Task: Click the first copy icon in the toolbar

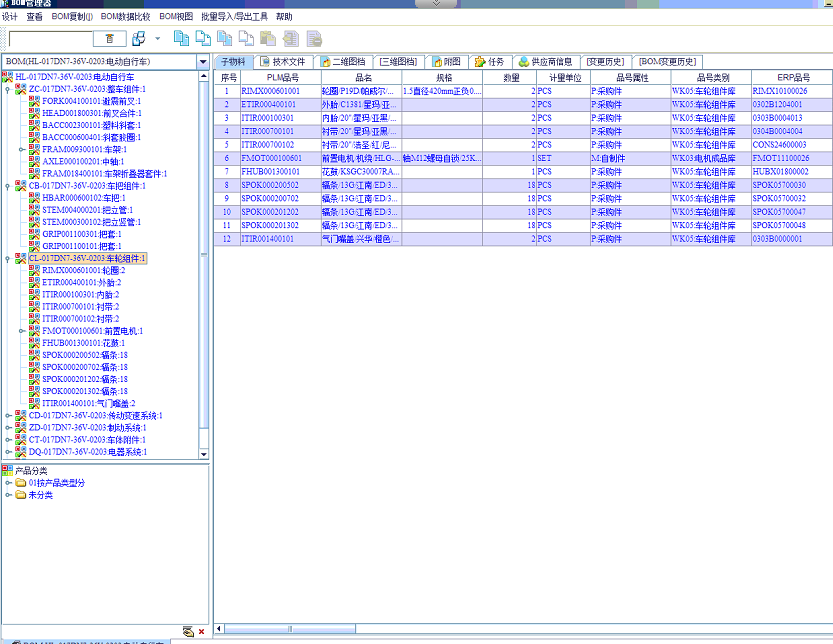Action: pyautogui.click(x=181, y=38)
